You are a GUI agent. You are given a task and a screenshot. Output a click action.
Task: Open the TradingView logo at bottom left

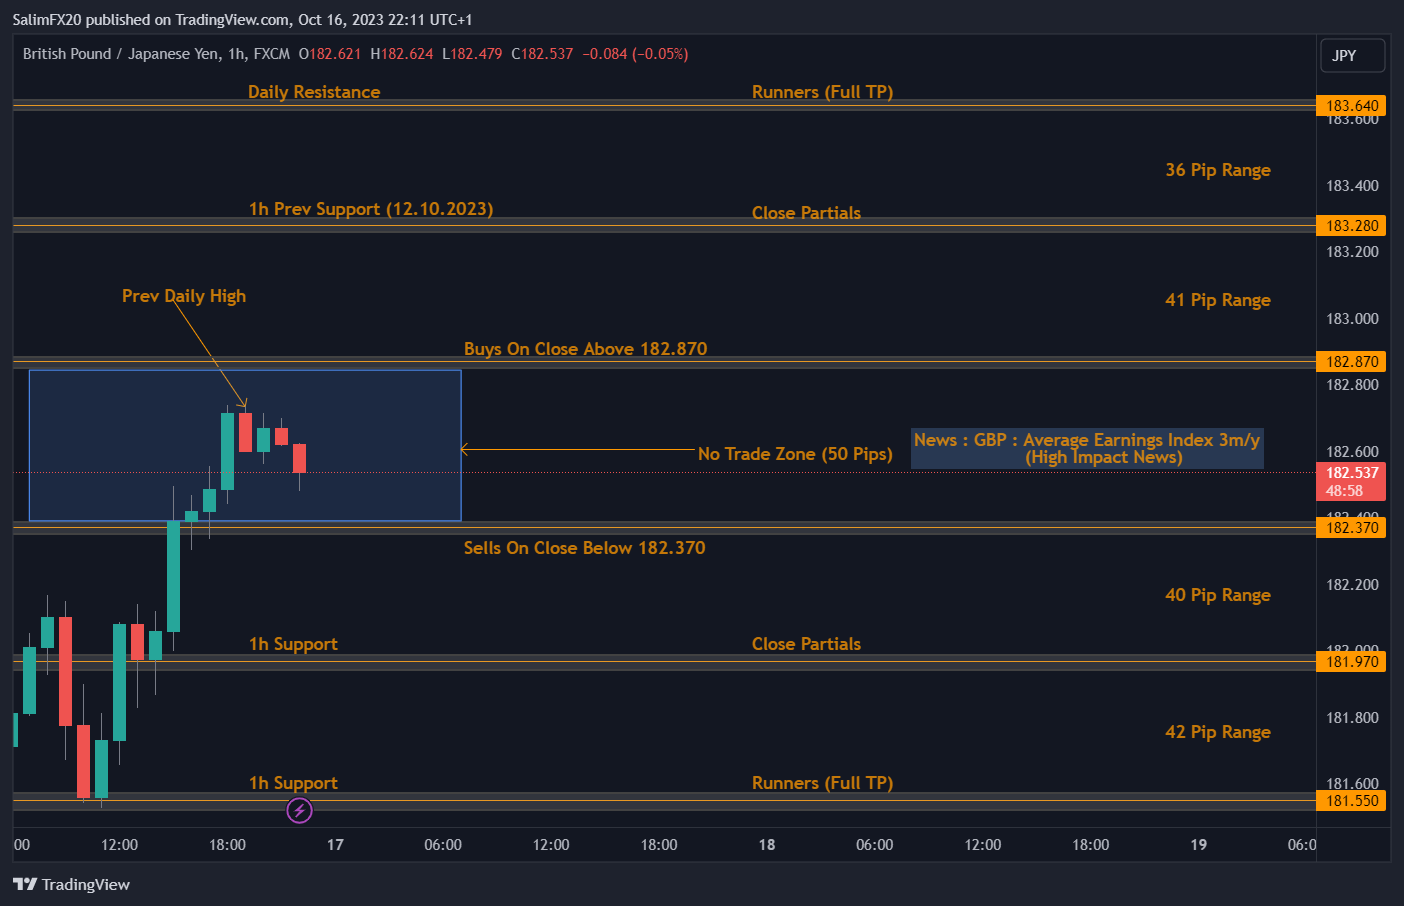pos(71,884)
